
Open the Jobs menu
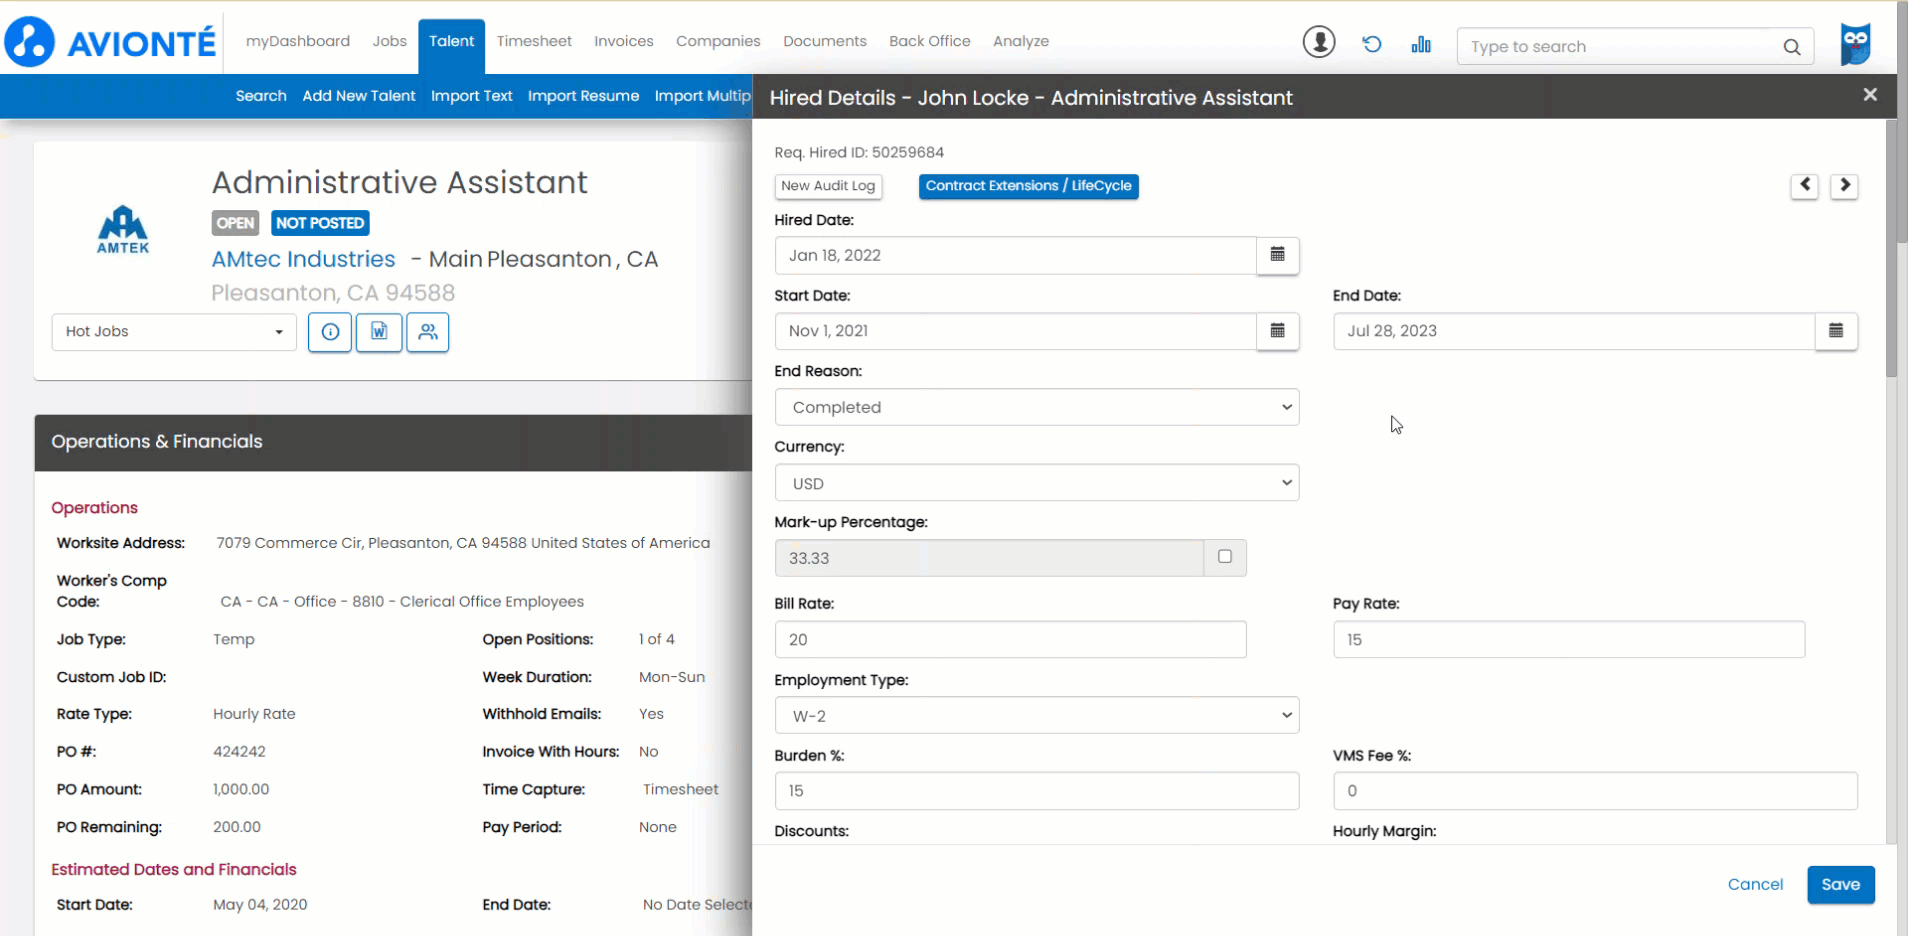point(389,41)
